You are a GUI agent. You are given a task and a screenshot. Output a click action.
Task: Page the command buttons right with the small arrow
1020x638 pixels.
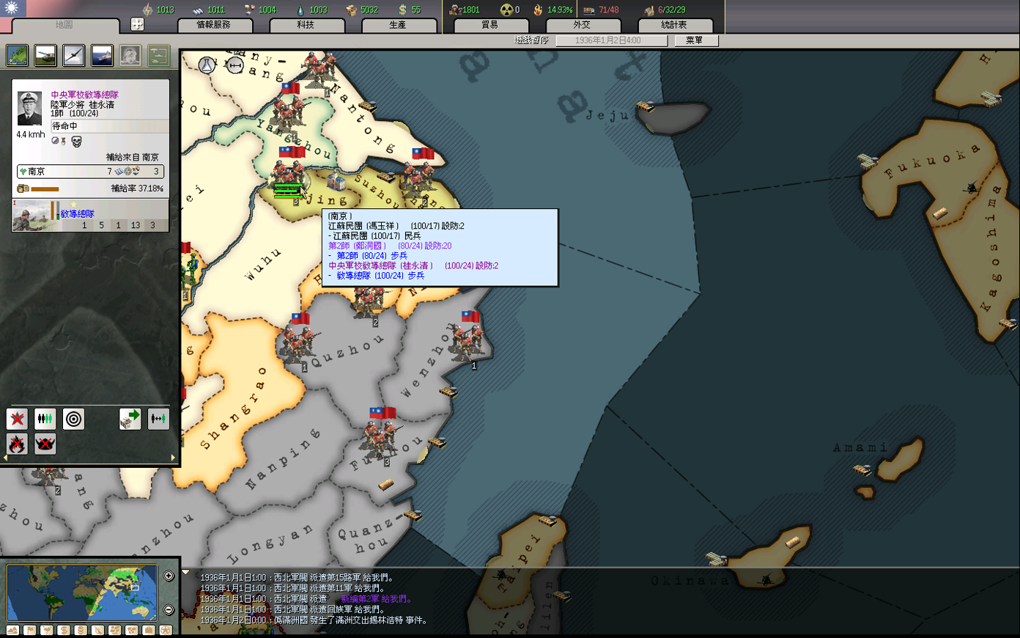[173, 458]
